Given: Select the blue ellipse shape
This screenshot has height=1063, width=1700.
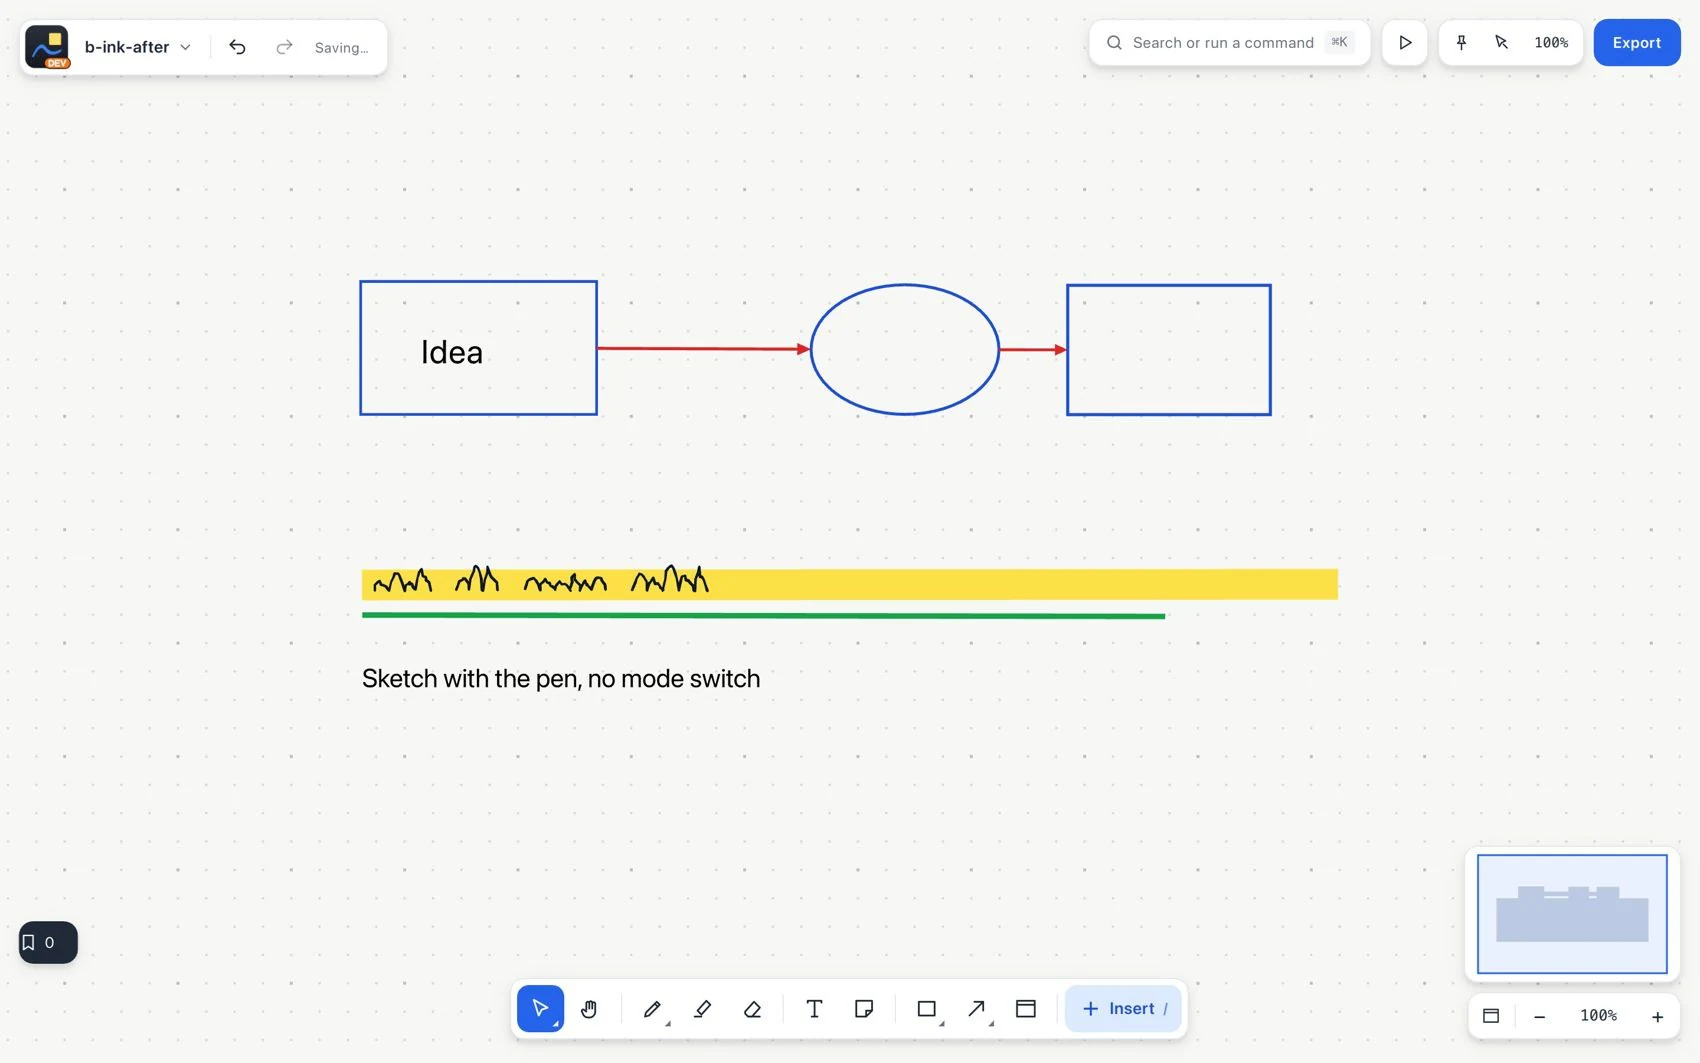Looking at the screenshot, I should [904, 349].
